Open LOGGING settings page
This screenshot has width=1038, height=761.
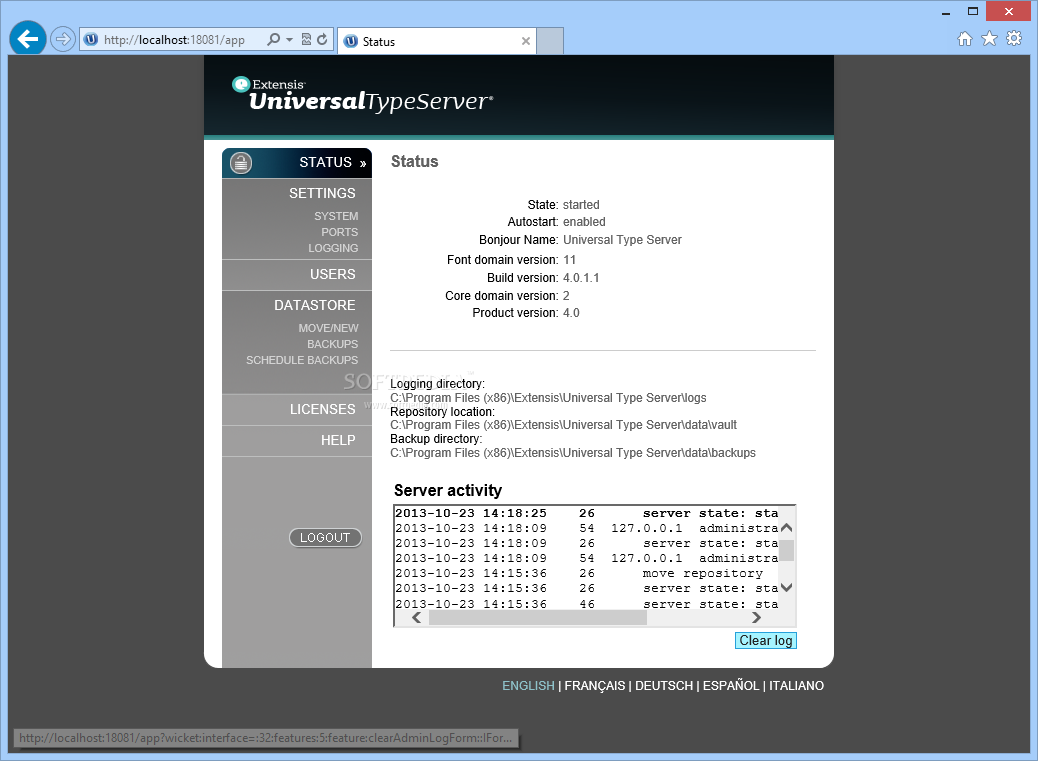tap(333, 248)
